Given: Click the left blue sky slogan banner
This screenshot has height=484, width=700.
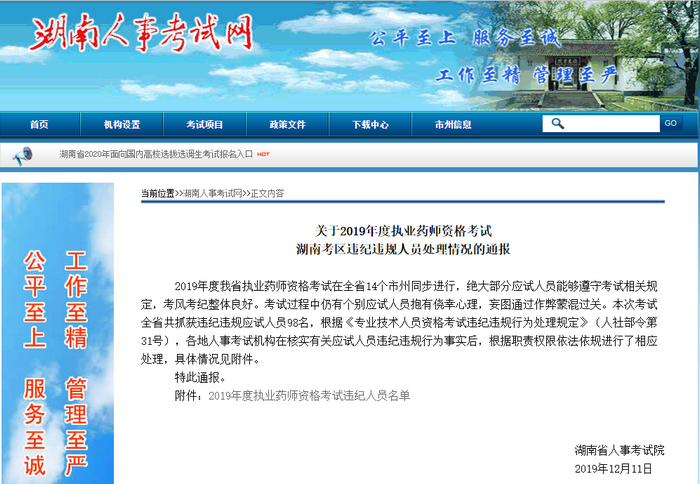Looking at the screenshot, I should click(x=57, y=335).
